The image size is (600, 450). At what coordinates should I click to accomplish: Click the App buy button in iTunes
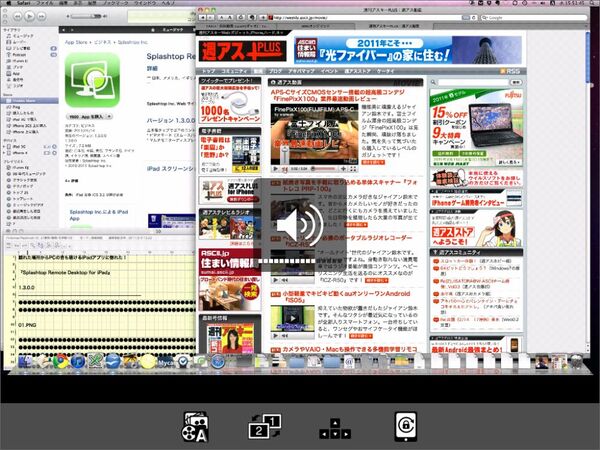86,116
